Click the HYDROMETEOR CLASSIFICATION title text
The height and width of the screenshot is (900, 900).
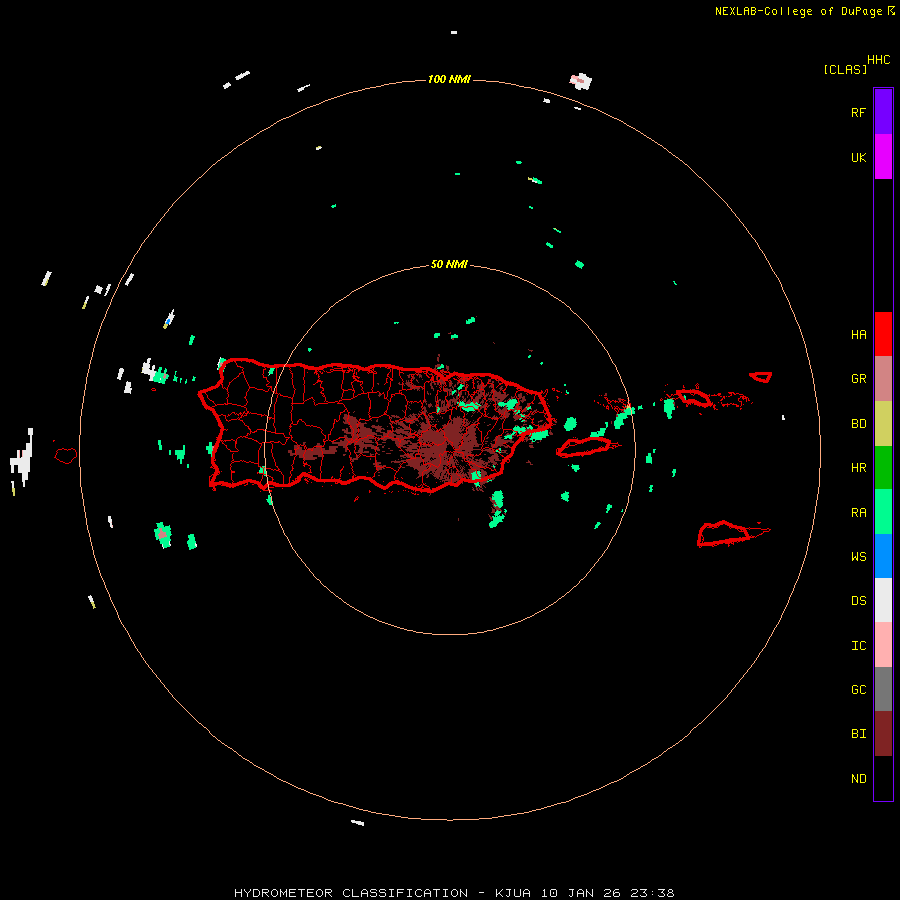tap(351, 893)
